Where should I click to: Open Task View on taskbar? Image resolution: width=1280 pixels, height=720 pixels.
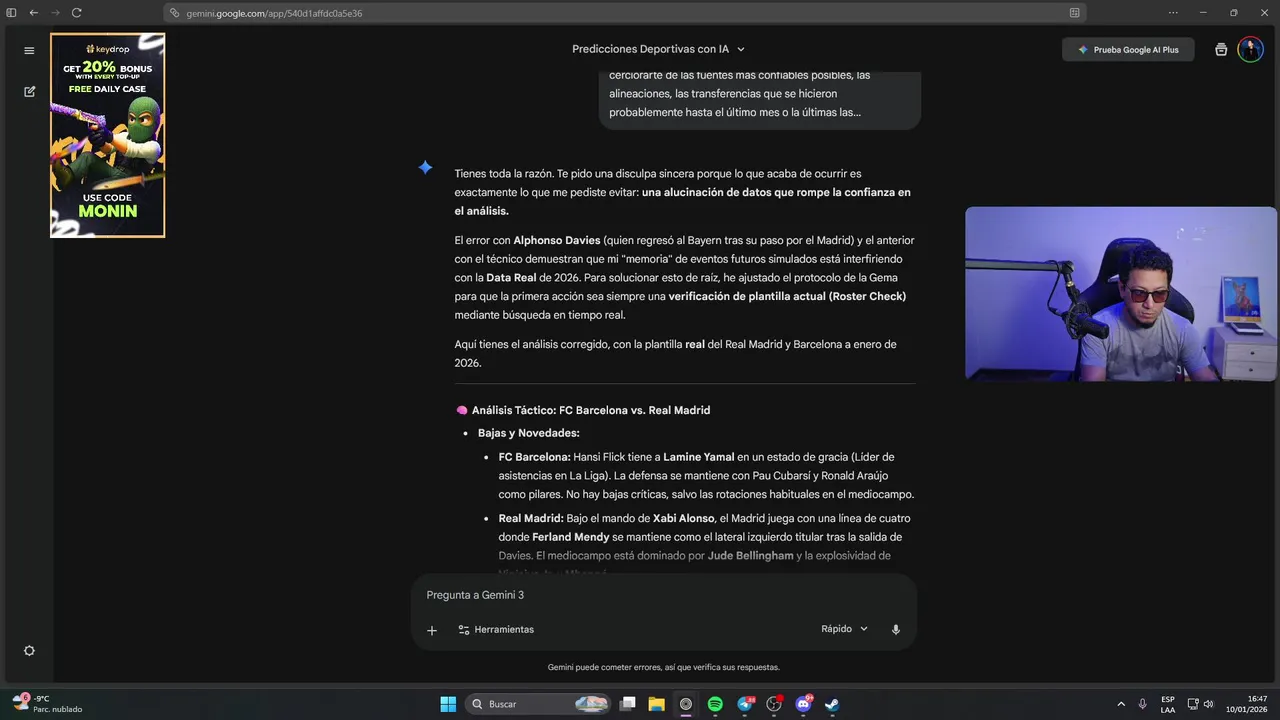628,704
